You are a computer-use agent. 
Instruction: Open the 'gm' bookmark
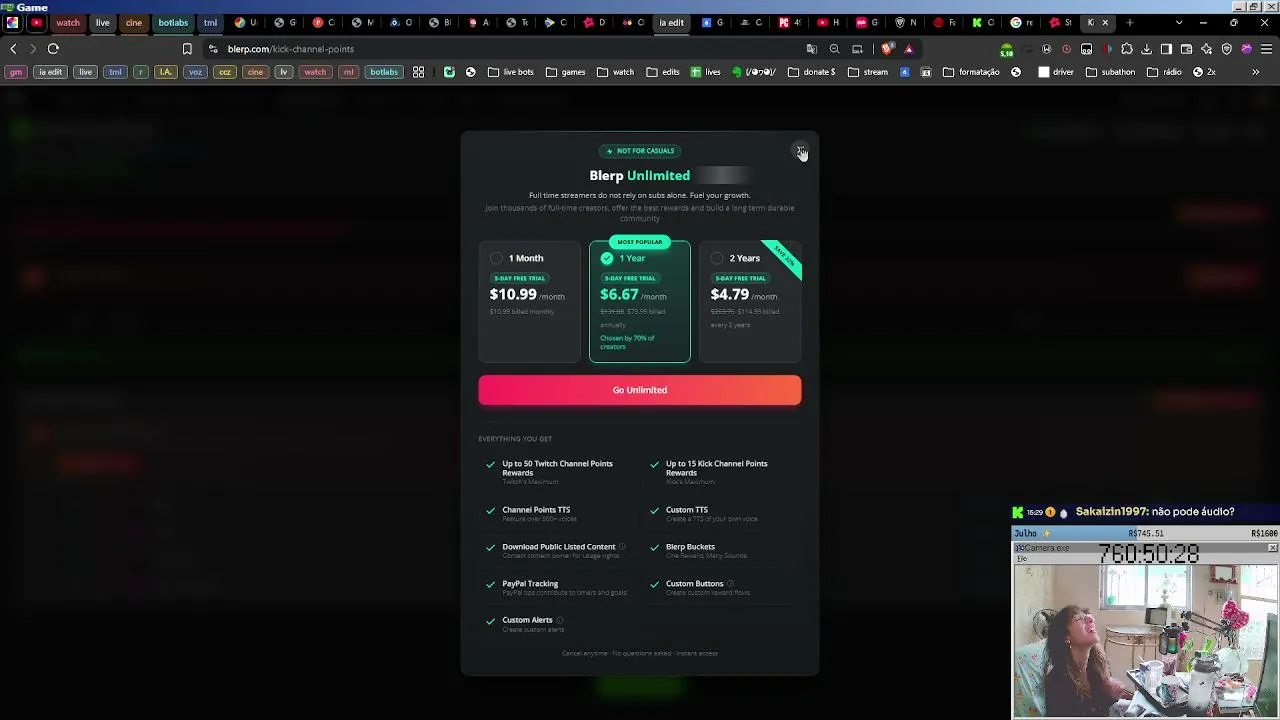point(16,72)
